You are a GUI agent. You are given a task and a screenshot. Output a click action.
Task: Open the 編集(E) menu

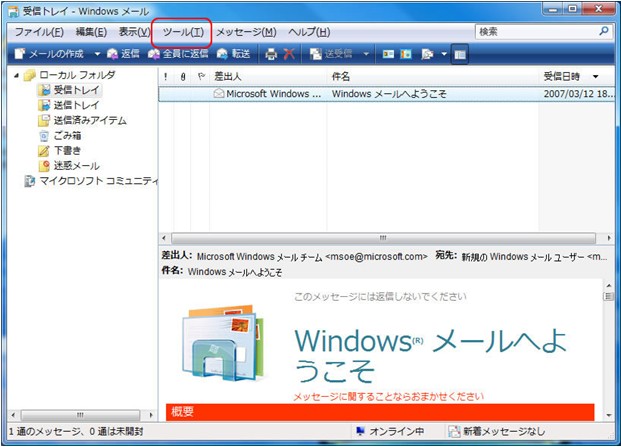[91, 32]
